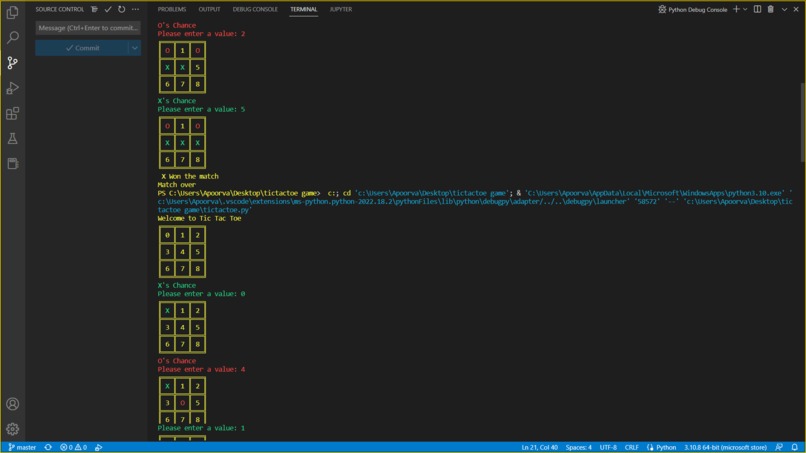The image size is (806, 453).
Task: Switch to the Debug Console tab
Action: click(255, 9)
